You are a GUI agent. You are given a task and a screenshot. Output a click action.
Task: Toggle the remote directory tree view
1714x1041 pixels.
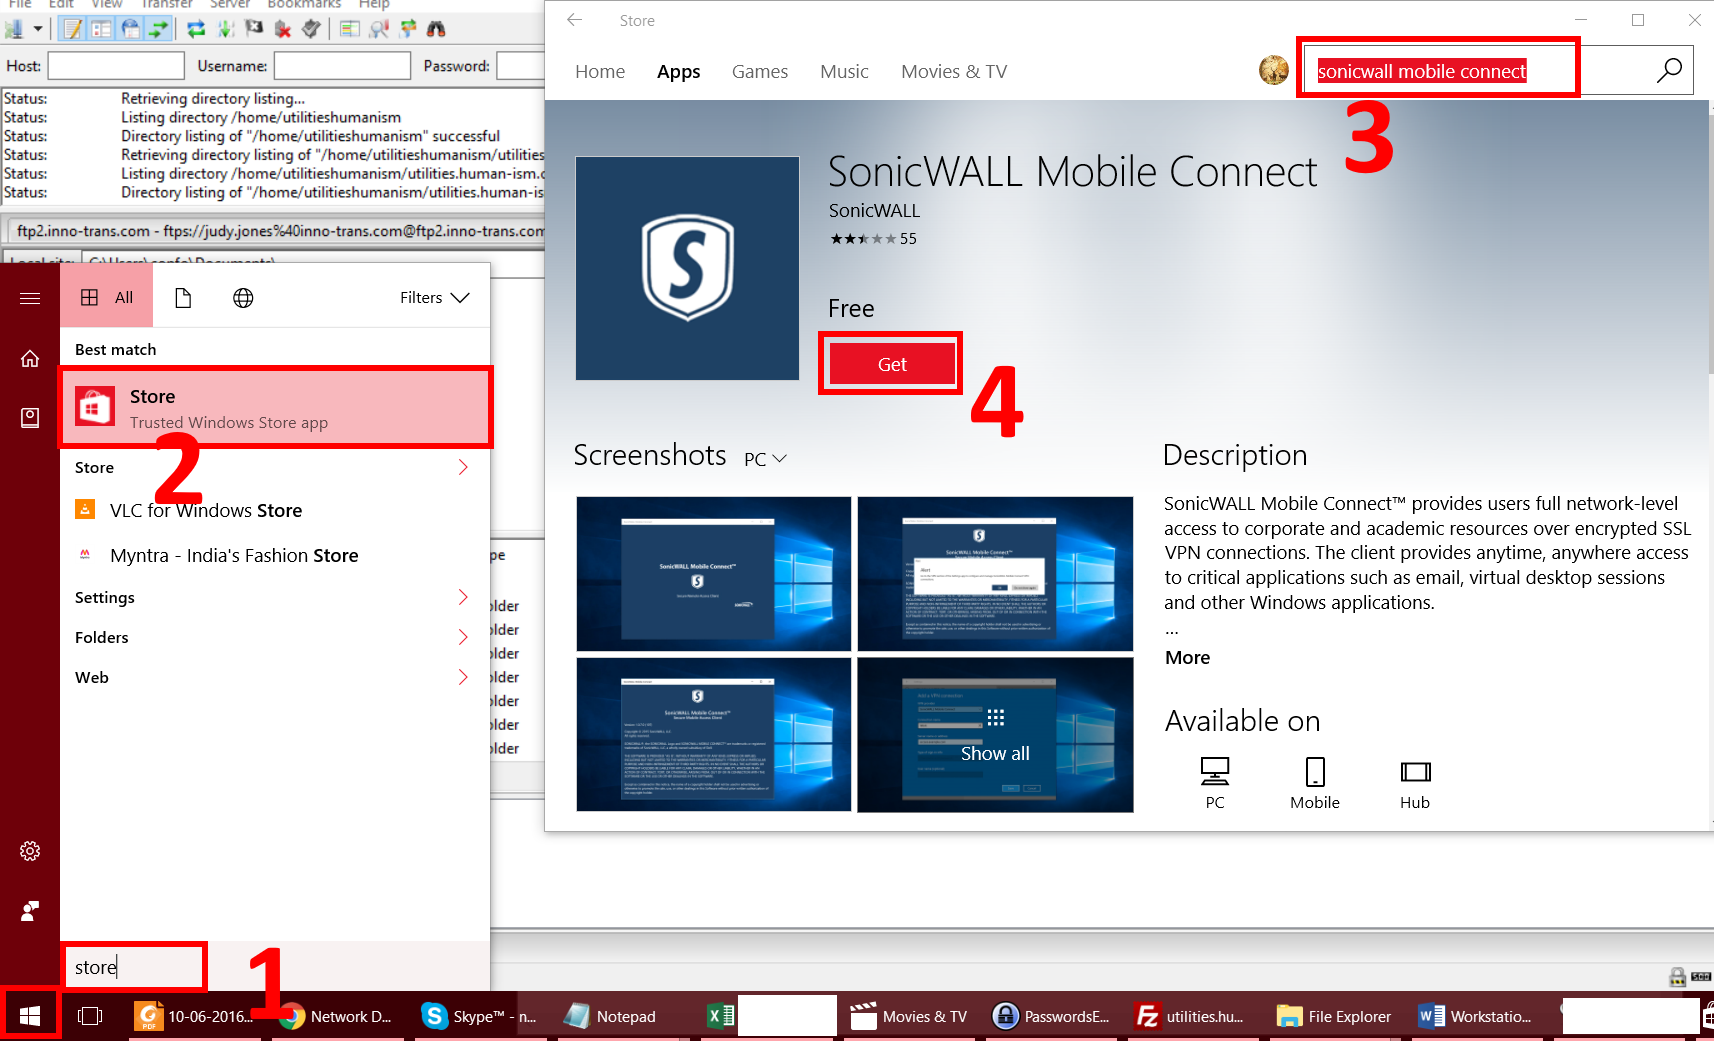[131, 28]
